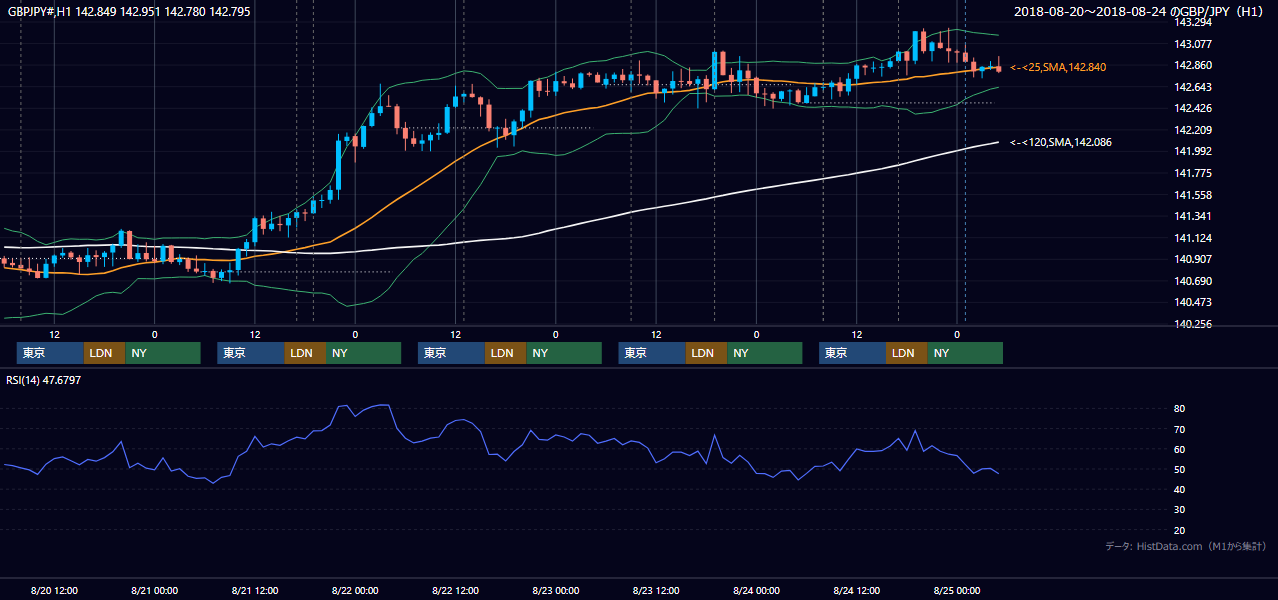Click price axis value 142.426
This screenshot has height=600, width=1278.
[1193, 108]
